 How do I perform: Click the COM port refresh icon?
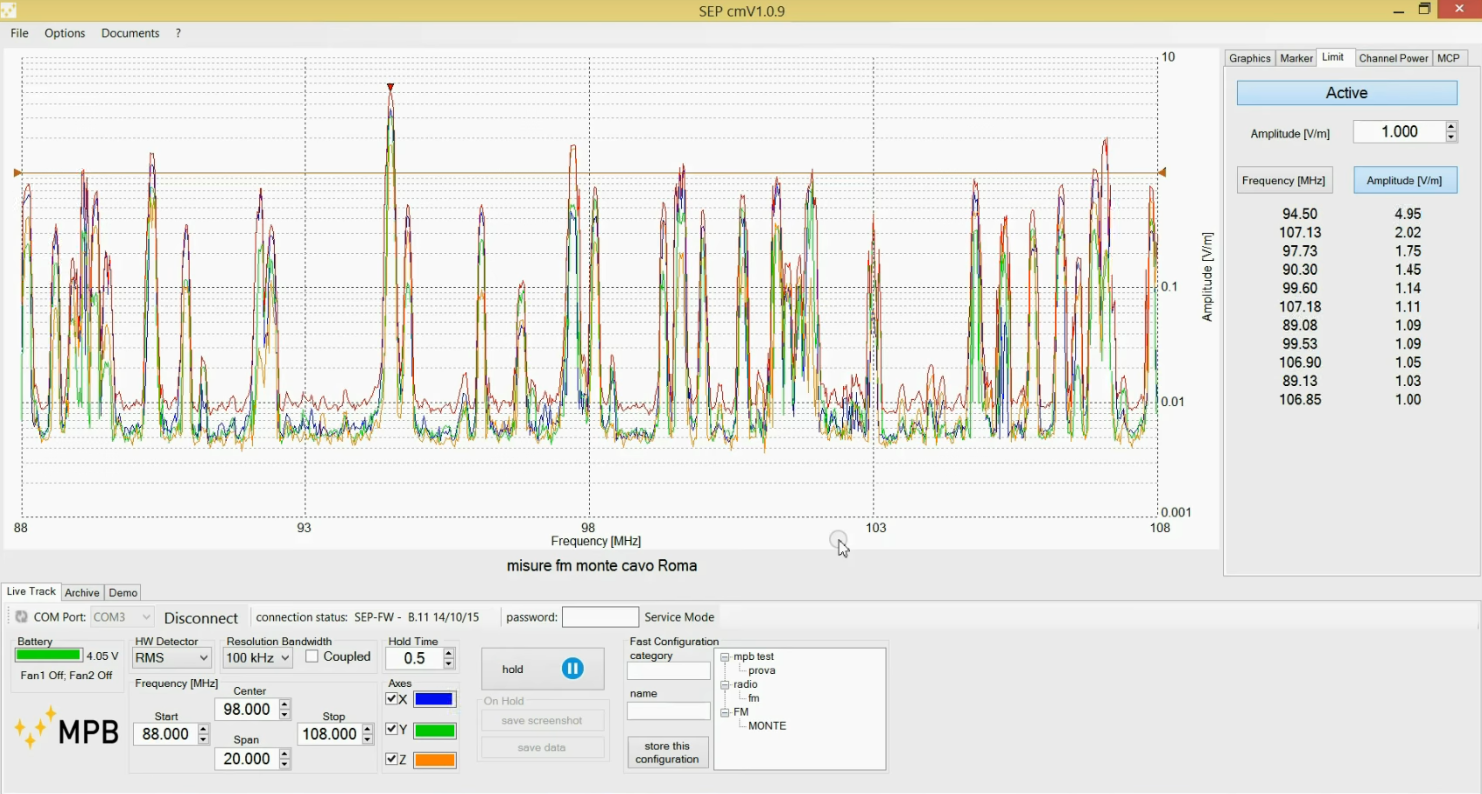(x=21, y=617)
